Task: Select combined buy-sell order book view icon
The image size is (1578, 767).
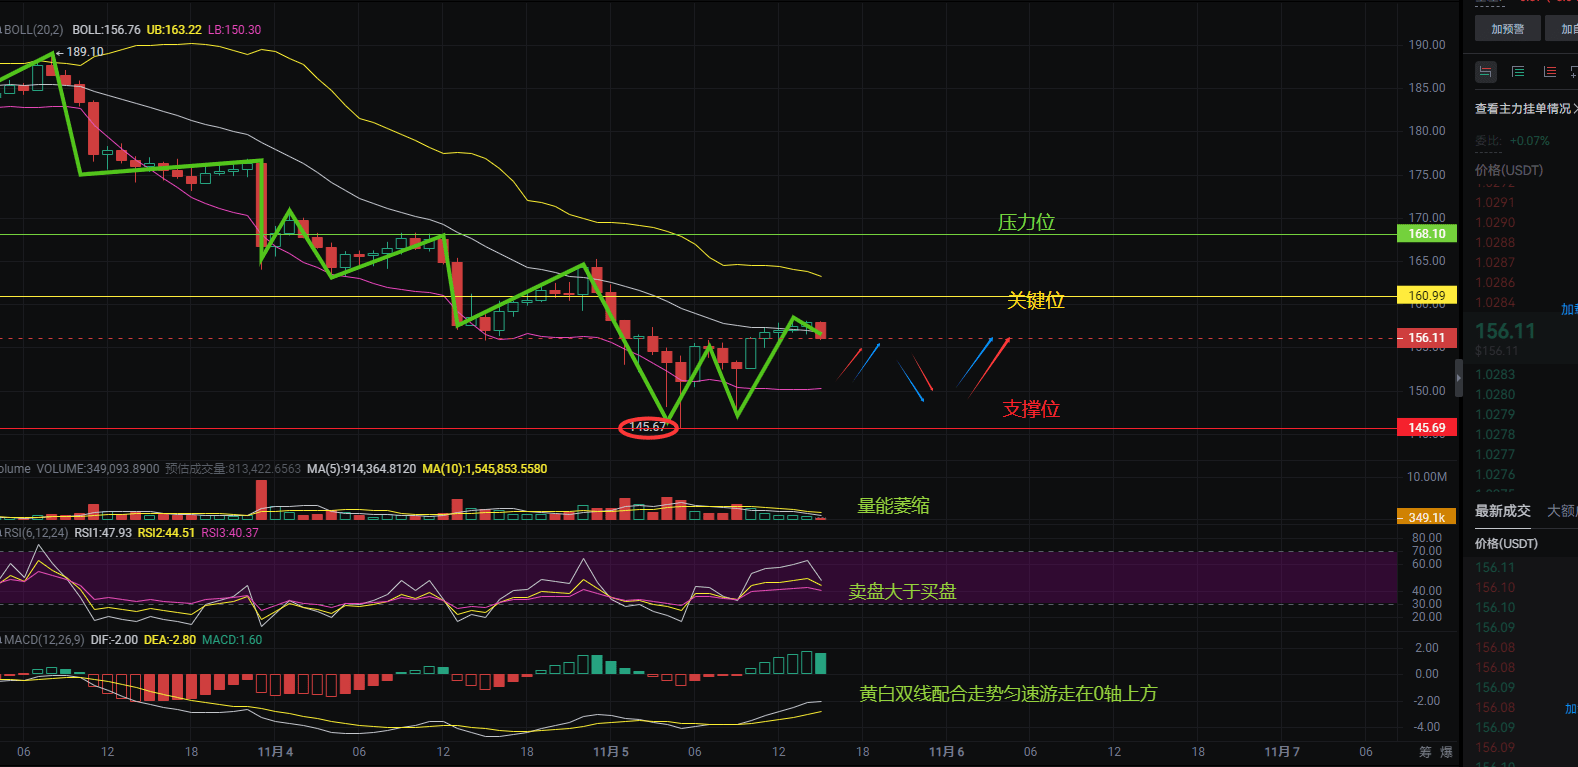Action: point(1486,72)
